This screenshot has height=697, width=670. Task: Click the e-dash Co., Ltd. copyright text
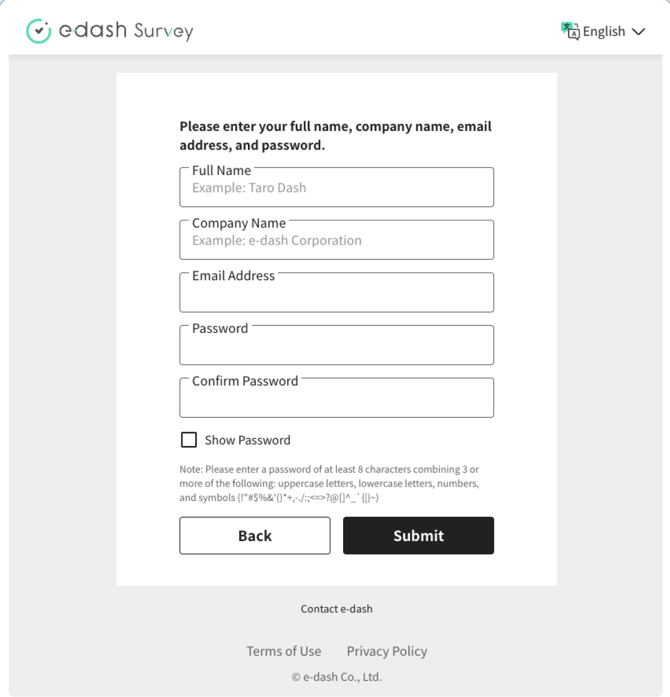tap(337, 677)
